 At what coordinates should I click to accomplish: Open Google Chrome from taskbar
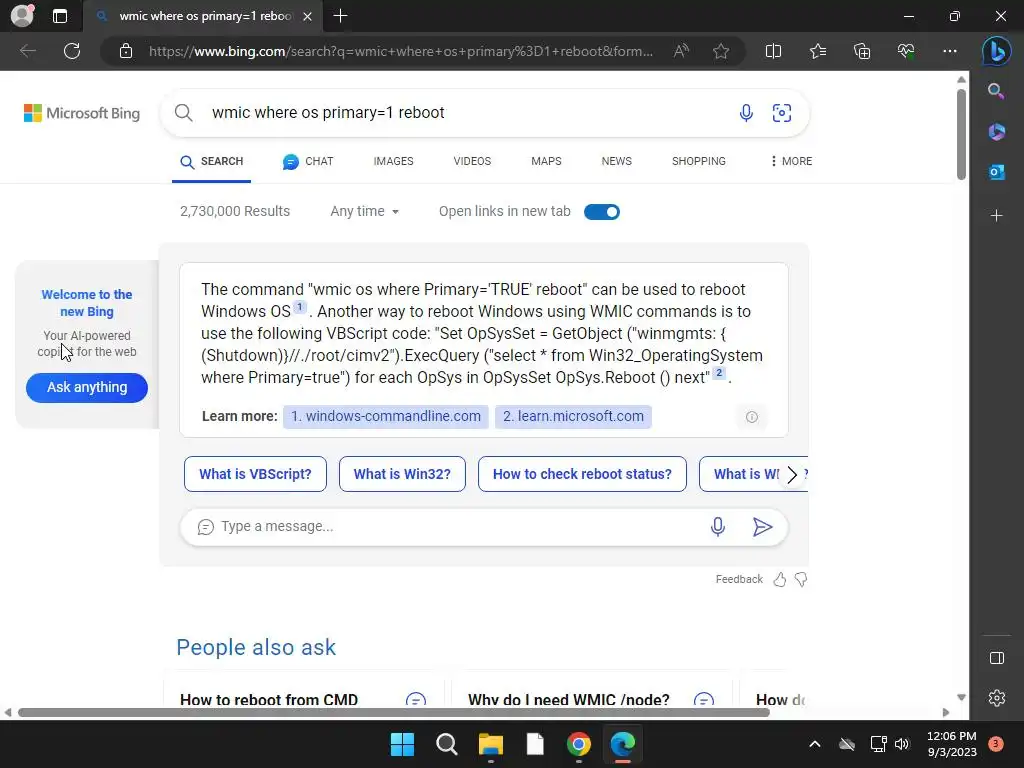click(579, 744)
